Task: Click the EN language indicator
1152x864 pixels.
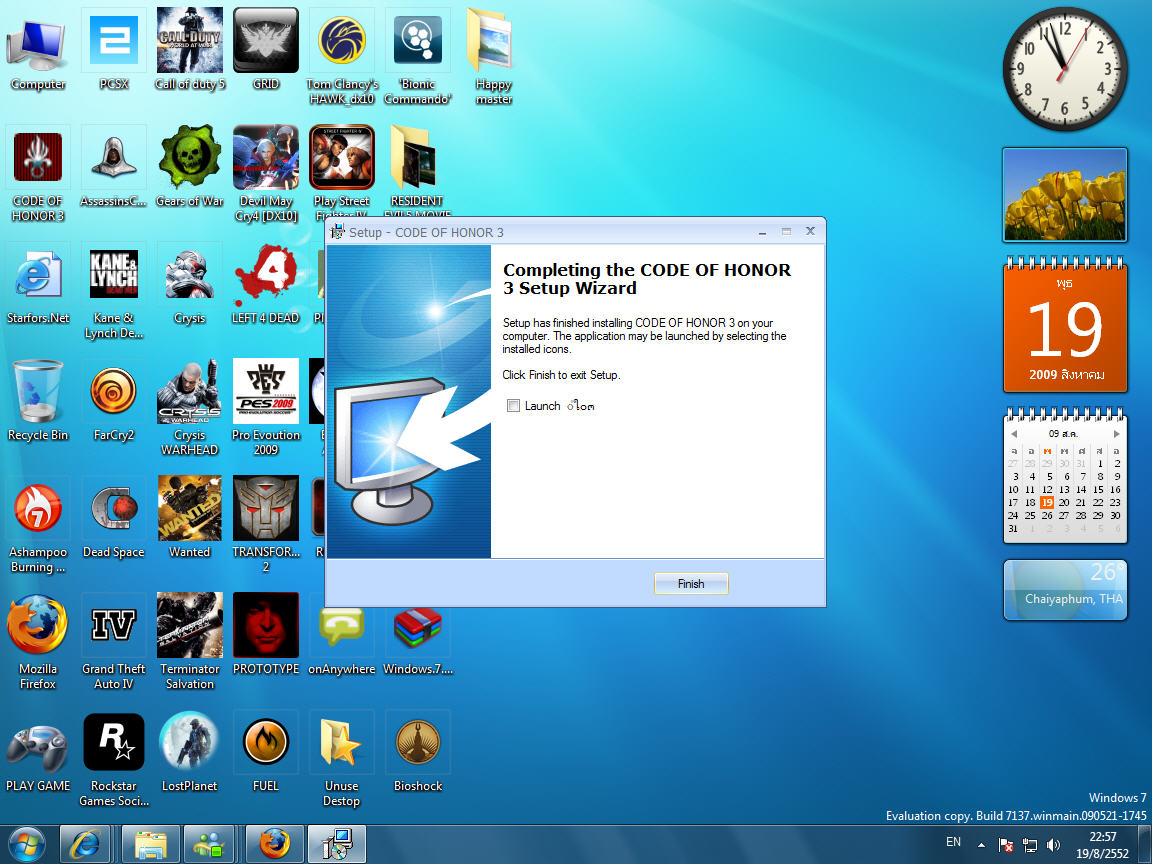Action: pyautogui.click(x=953, y=842)
